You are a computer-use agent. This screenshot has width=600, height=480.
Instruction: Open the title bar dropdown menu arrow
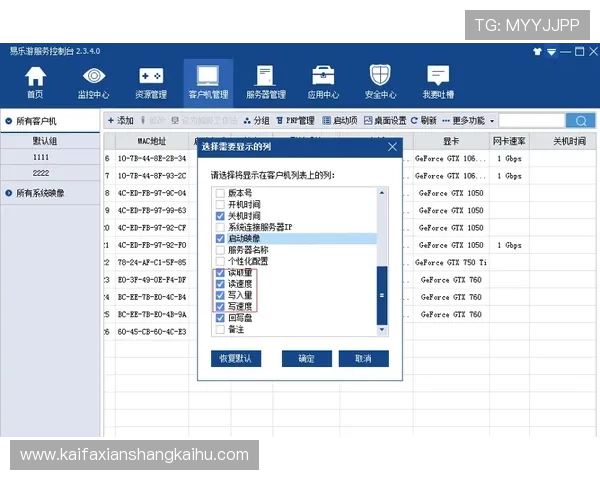pyautogui.click(x=551, y=51)
